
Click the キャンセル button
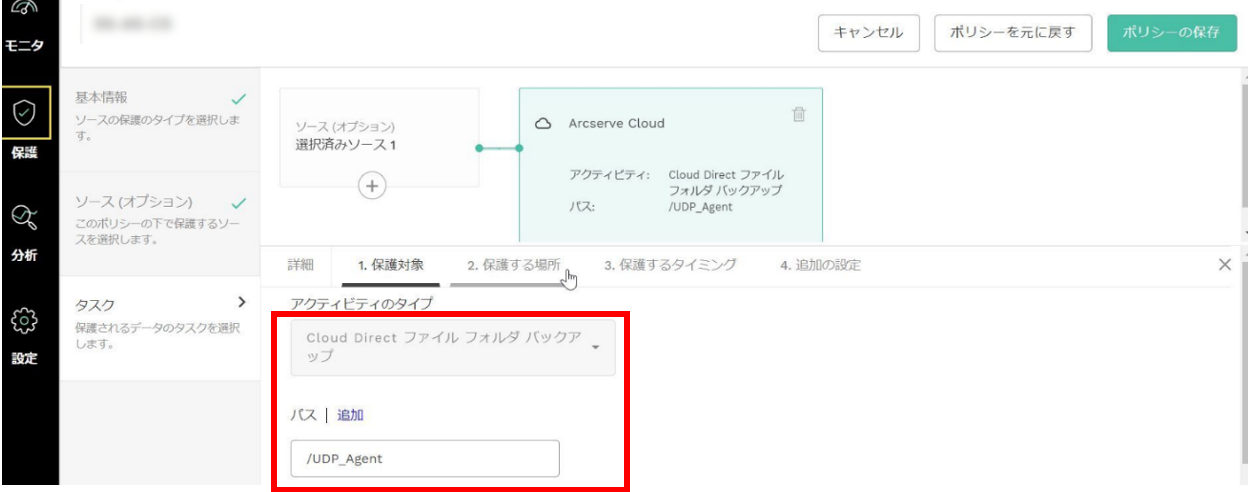pos(869,32)
